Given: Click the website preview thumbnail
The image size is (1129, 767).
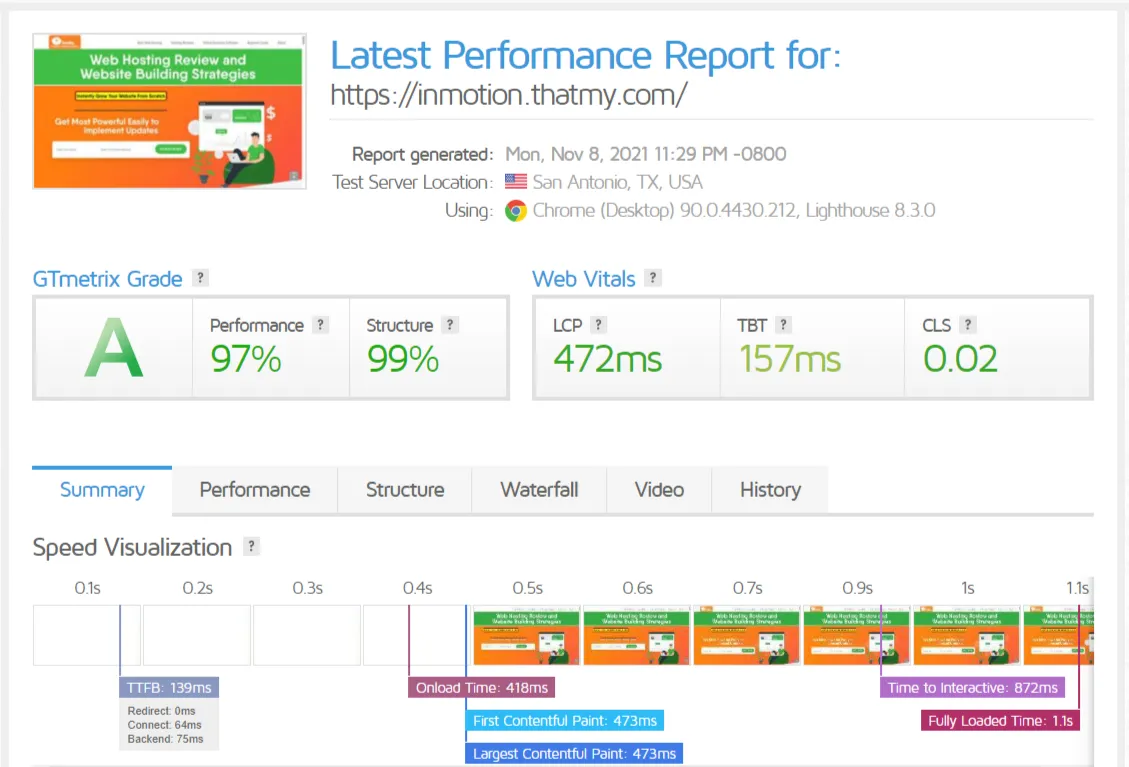Looking at the screenshot, I should (x=169, y=110).
